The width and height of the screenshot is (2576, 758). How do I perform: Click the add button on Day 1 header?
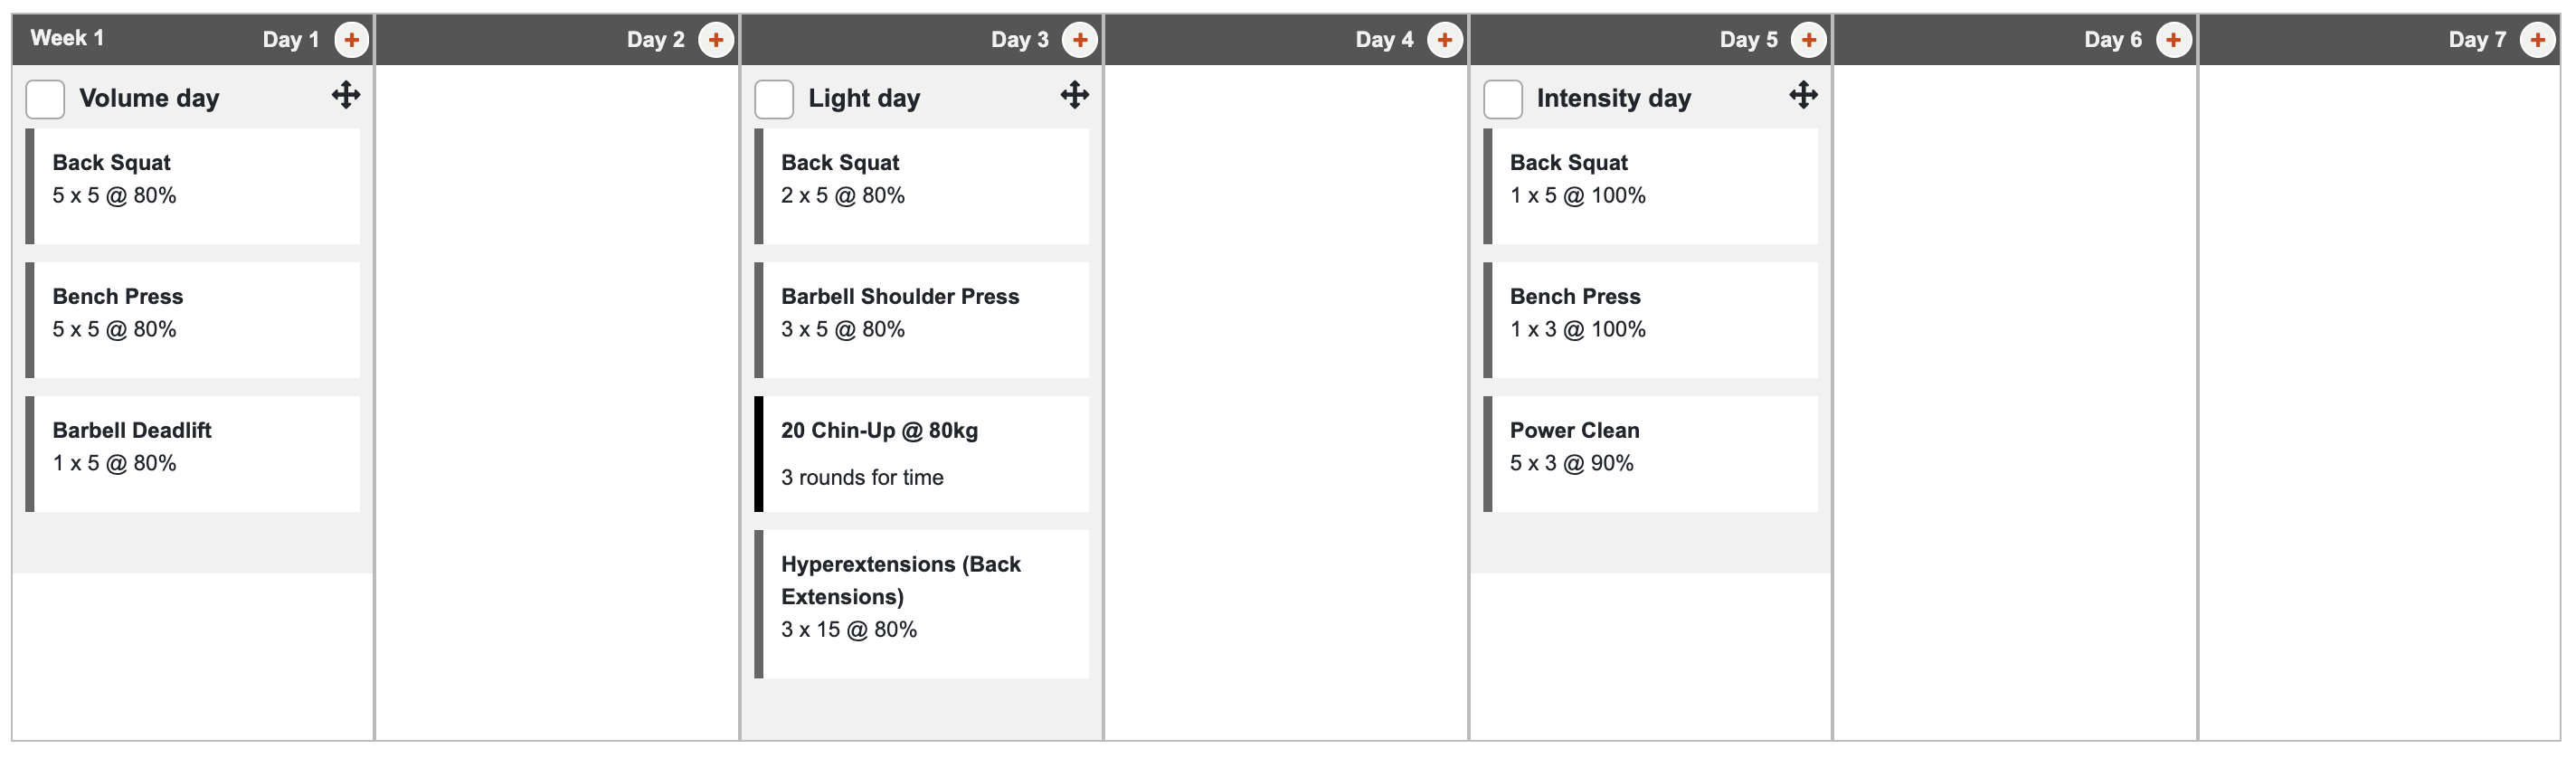(x=351, y=39)
